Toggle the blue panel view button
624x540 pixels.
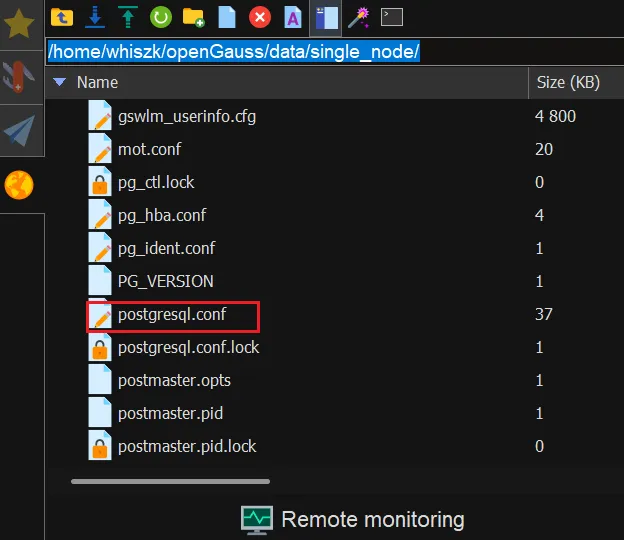(x=325, y=16)
